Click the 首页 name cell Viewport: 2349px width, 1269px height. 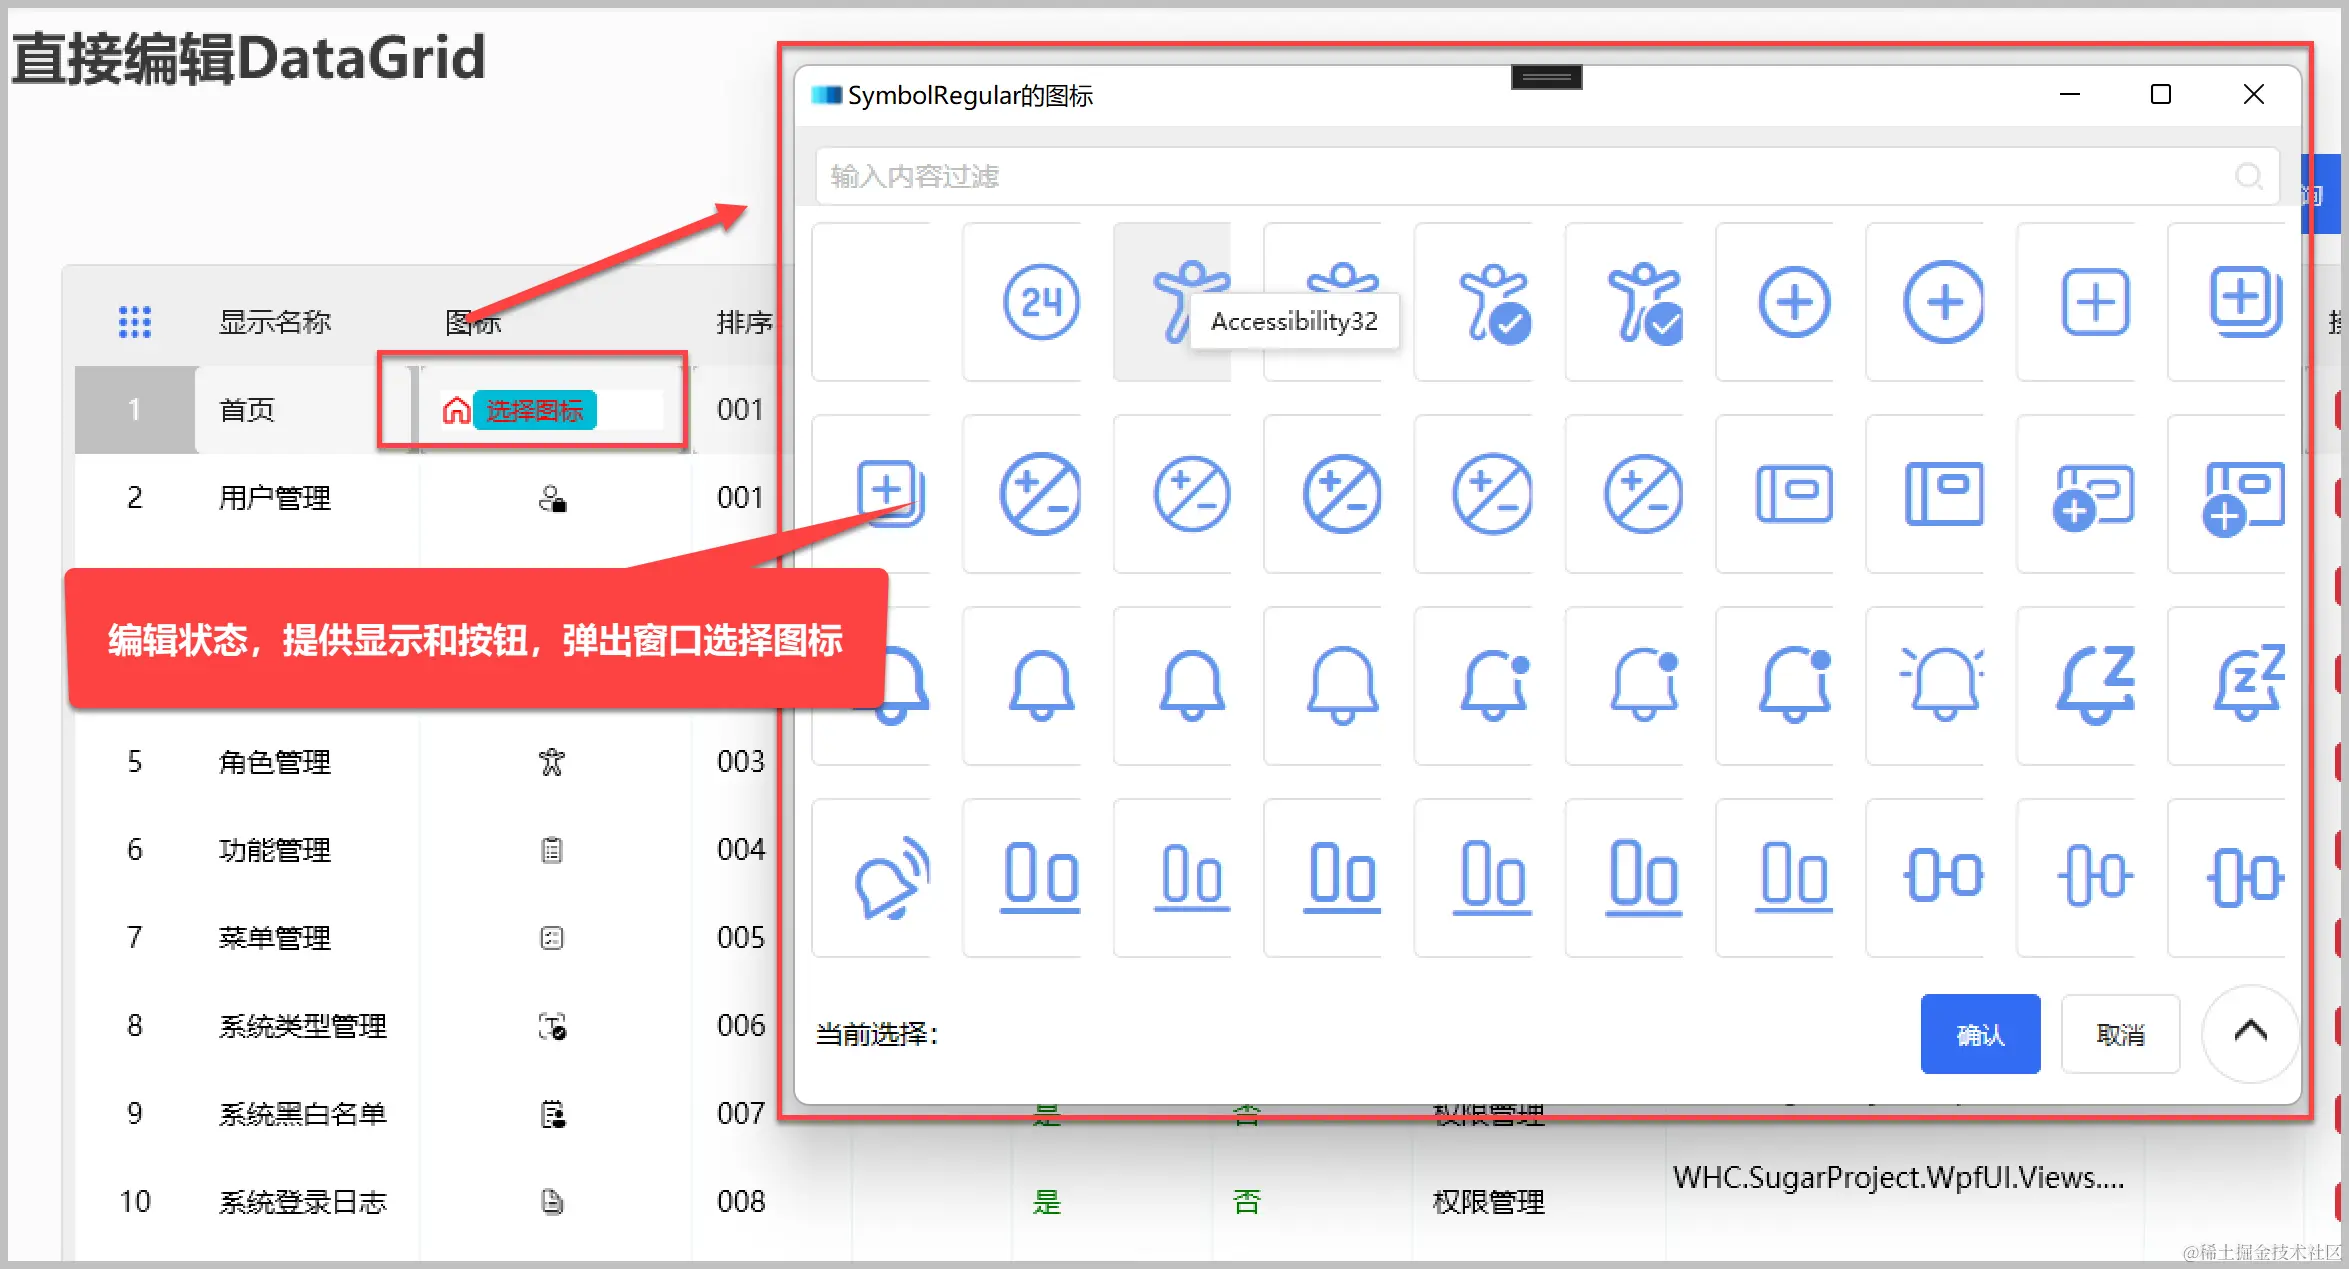click(247, 410)
